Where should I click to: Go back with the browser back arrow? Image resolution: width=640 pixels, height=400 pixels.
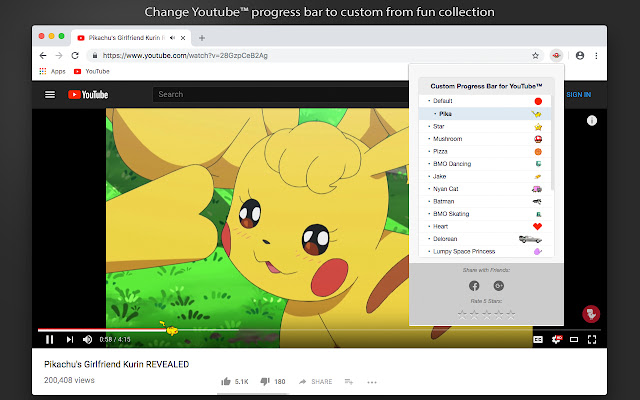(43, 56)
